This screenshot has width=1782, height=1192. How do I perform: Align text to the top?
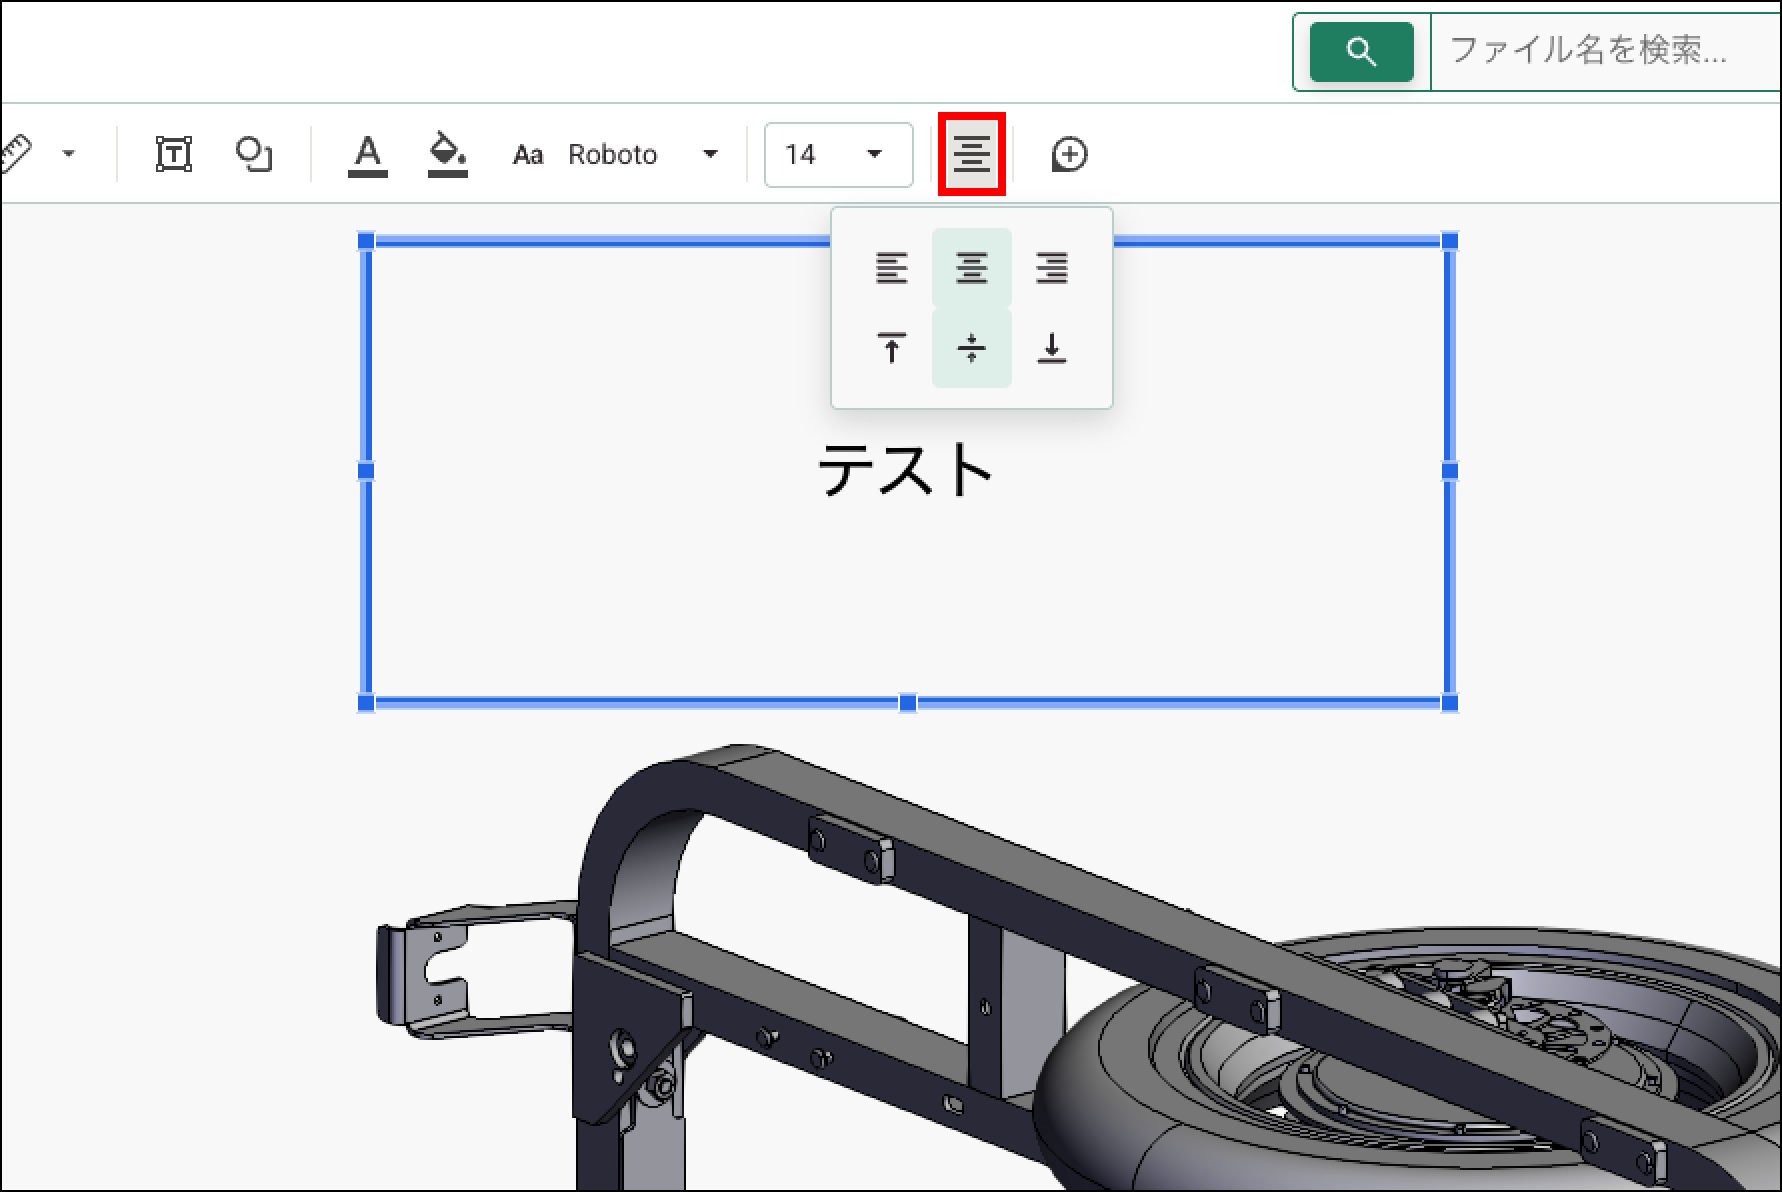[x=891, y=348]
